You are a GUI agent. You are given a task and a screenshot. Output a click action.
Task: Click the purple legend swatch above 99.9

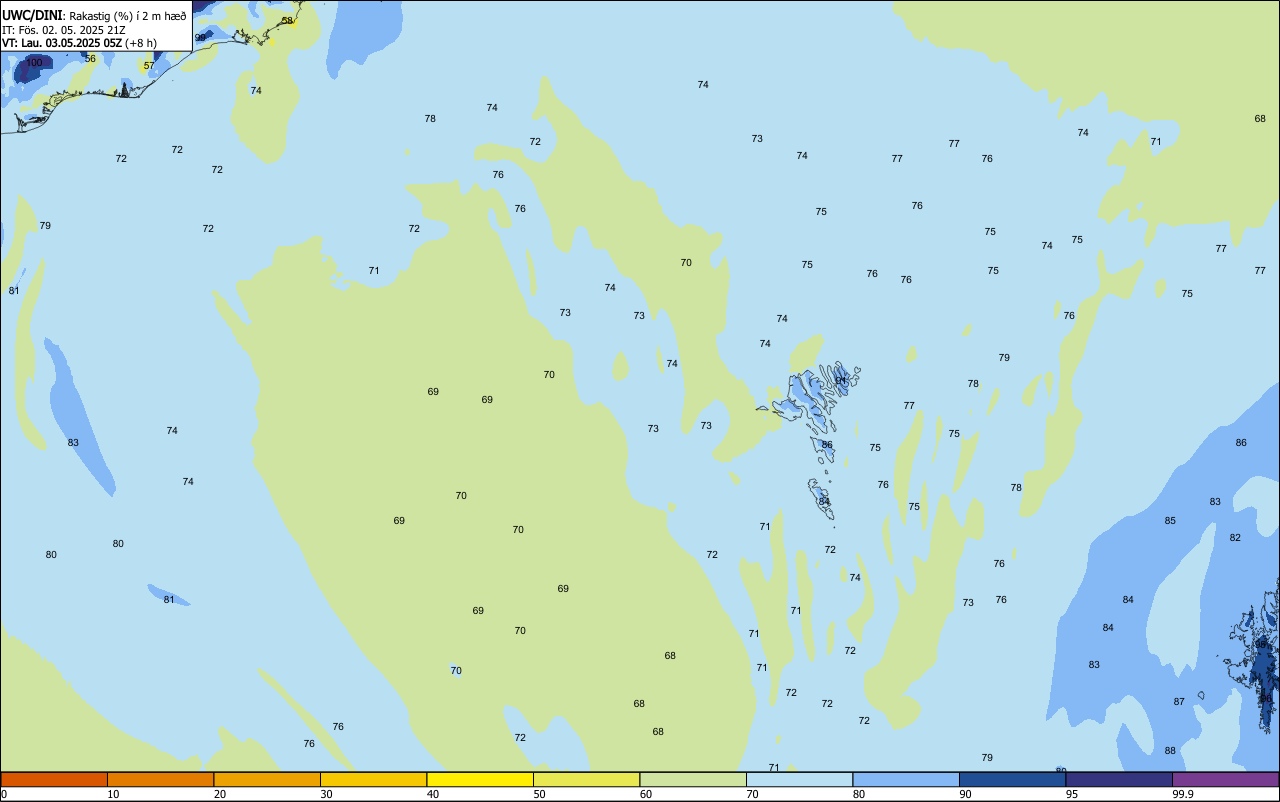pyautogui.click(x=1225, y=779)
